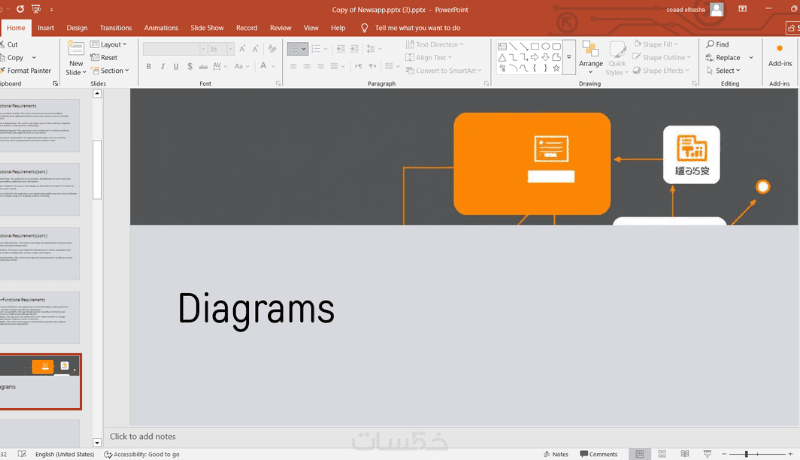This screenshot has height=460, width=800.
Task: Expand the shapes gallery More arrow
Action: pyautogui.click(x=569, y=57)
